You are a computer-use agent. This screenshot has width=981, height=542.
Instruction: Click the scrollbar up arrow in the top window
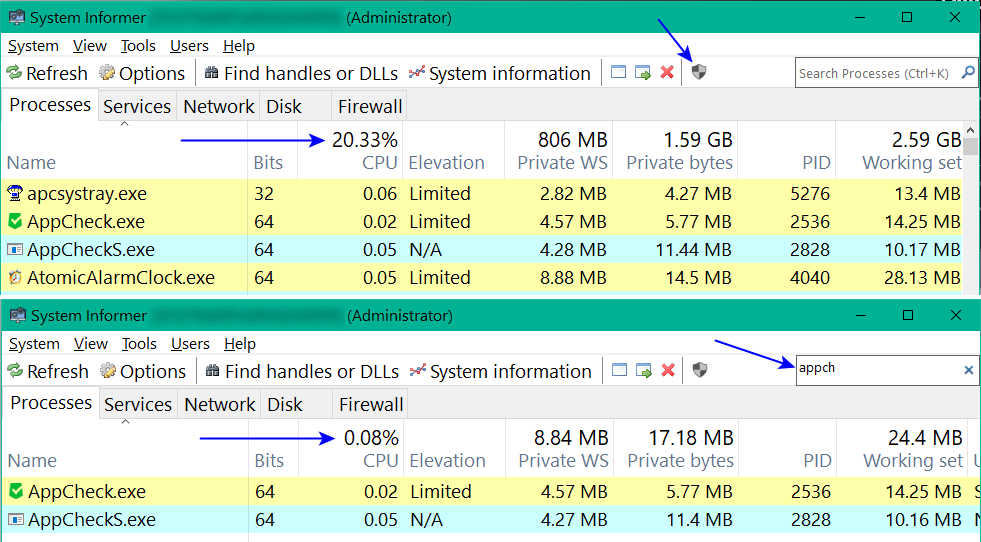pyautogui.click(x=970, y=130)
